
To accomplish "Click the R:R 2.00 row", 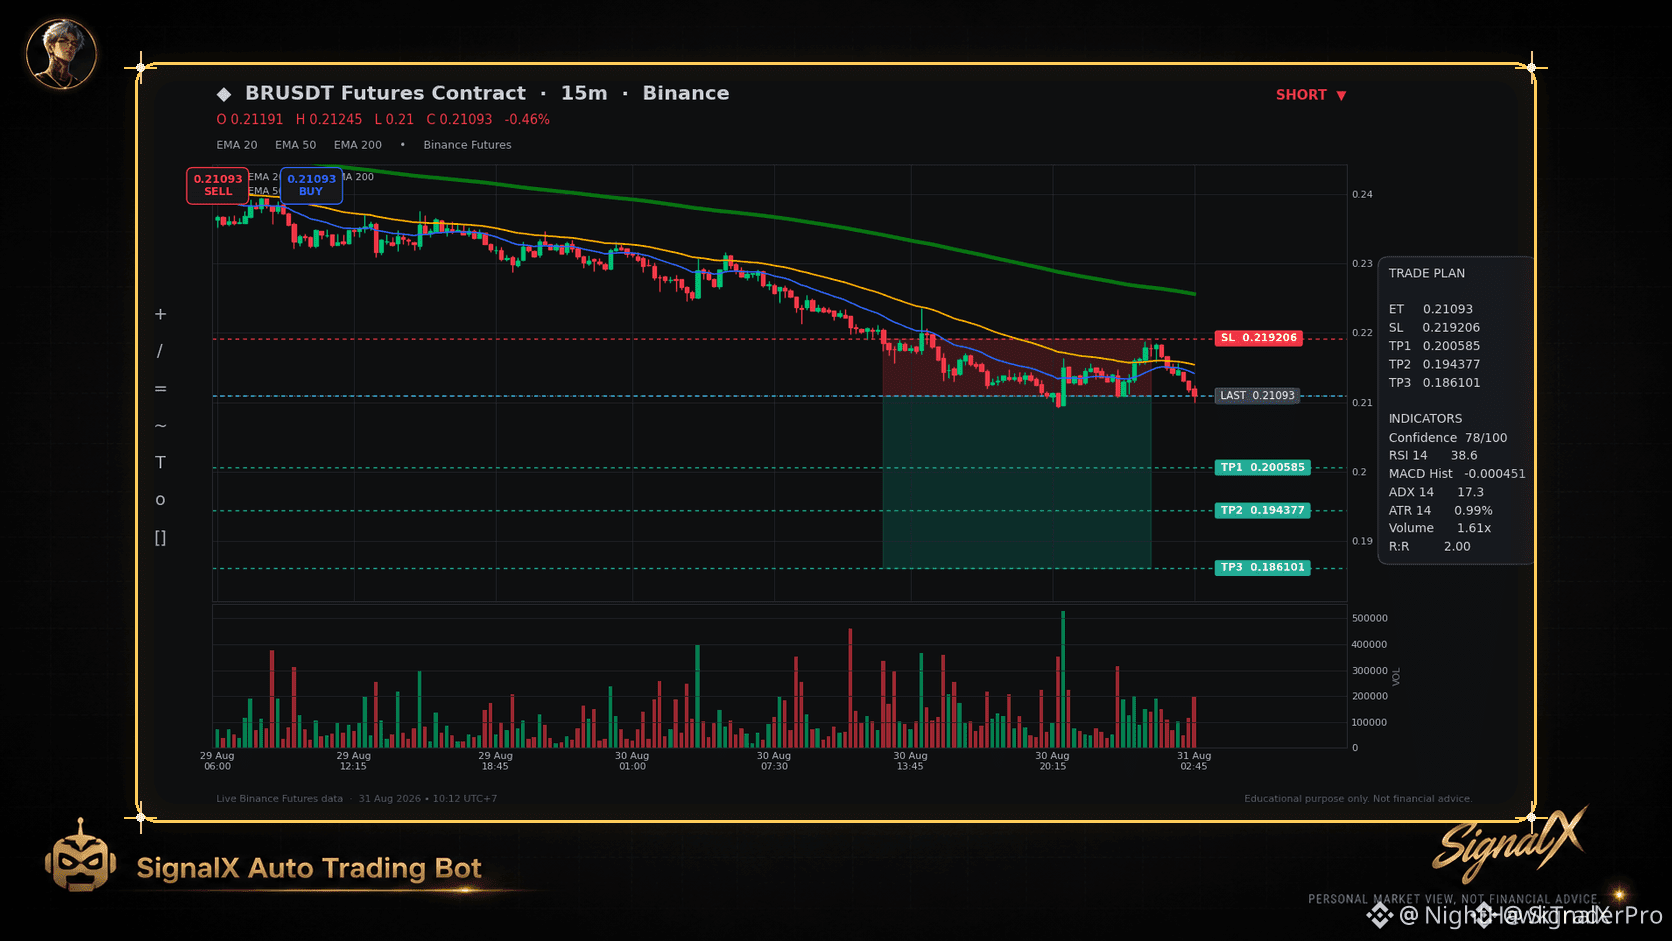I will (1429, 547).
